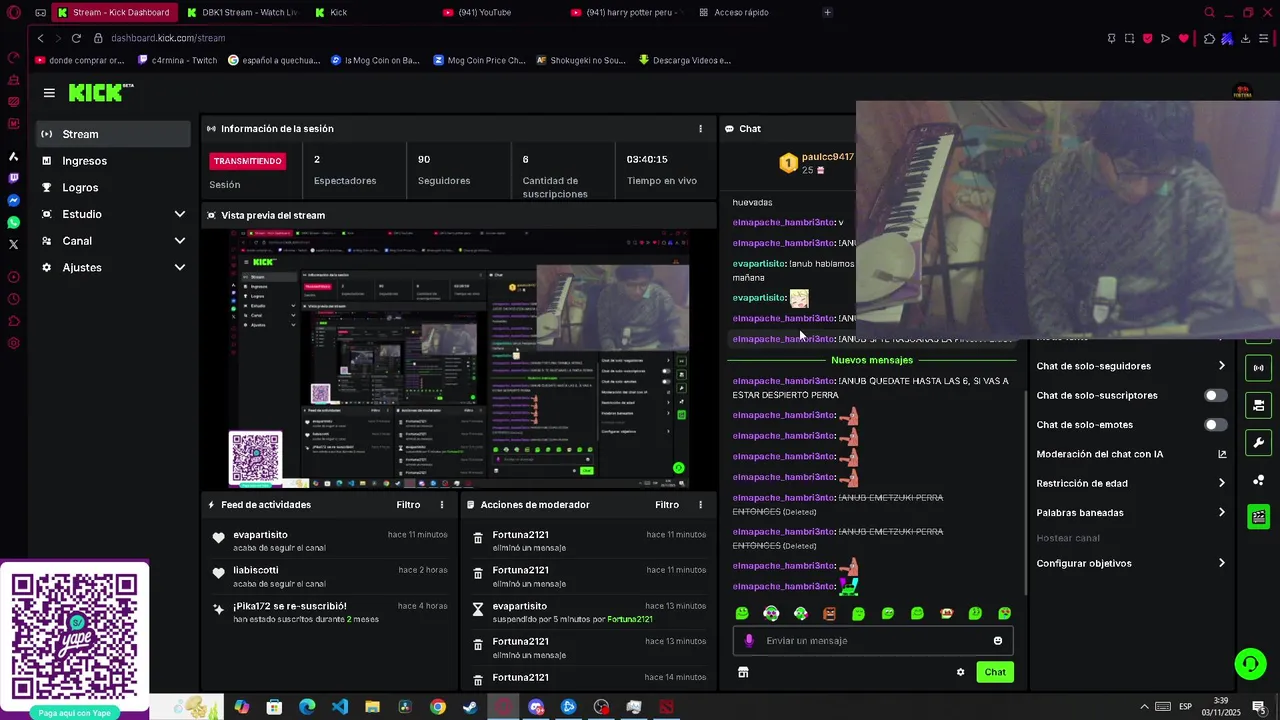The height and width of the screenshot is (720, 1280).
Task: Toggle Chat de solo-suscriptores switch
Action: coord(1215,395)
